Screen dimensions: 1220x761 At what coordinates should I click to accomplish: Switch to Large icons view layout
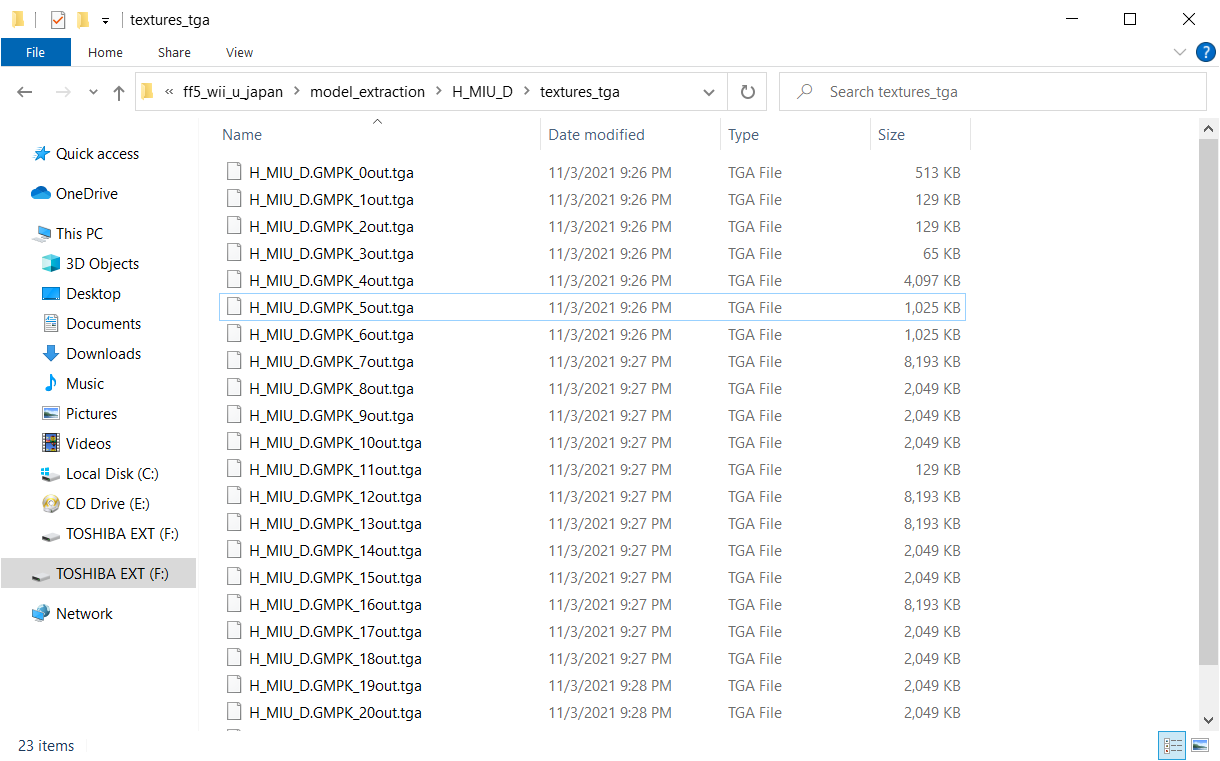click(1199, 745)
